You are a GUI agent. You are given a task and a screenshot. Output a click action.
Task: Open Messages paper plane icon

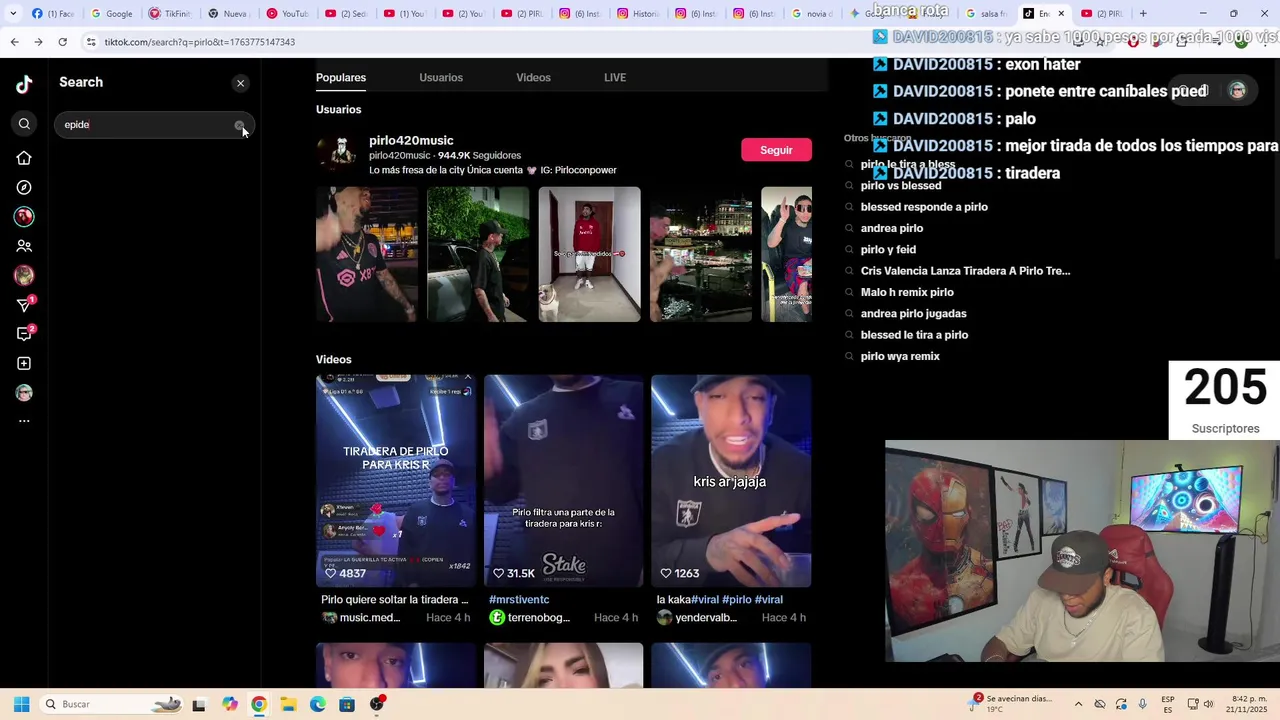click(x=24, y=305)
